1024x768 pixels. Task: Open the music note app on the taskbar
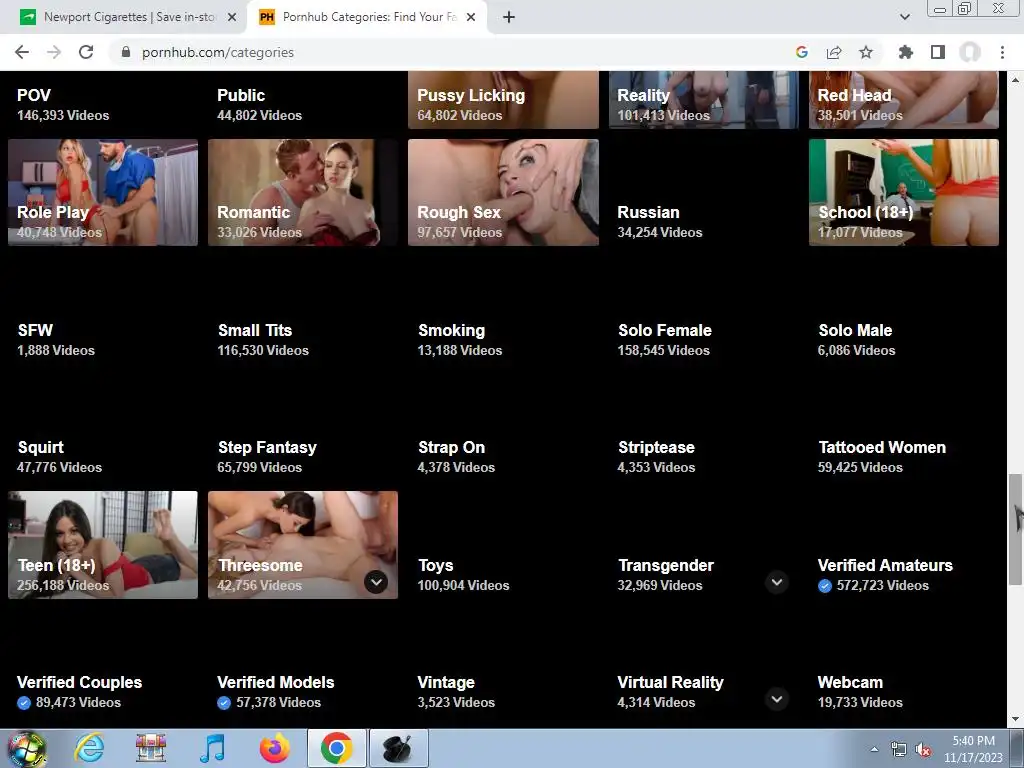[212, 748]
